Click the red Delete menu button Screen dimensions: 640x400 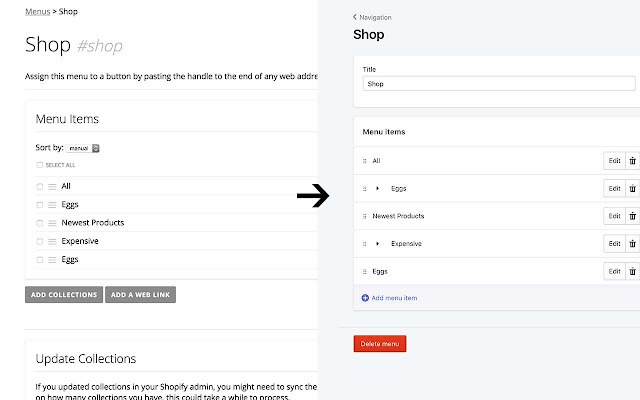380,344
